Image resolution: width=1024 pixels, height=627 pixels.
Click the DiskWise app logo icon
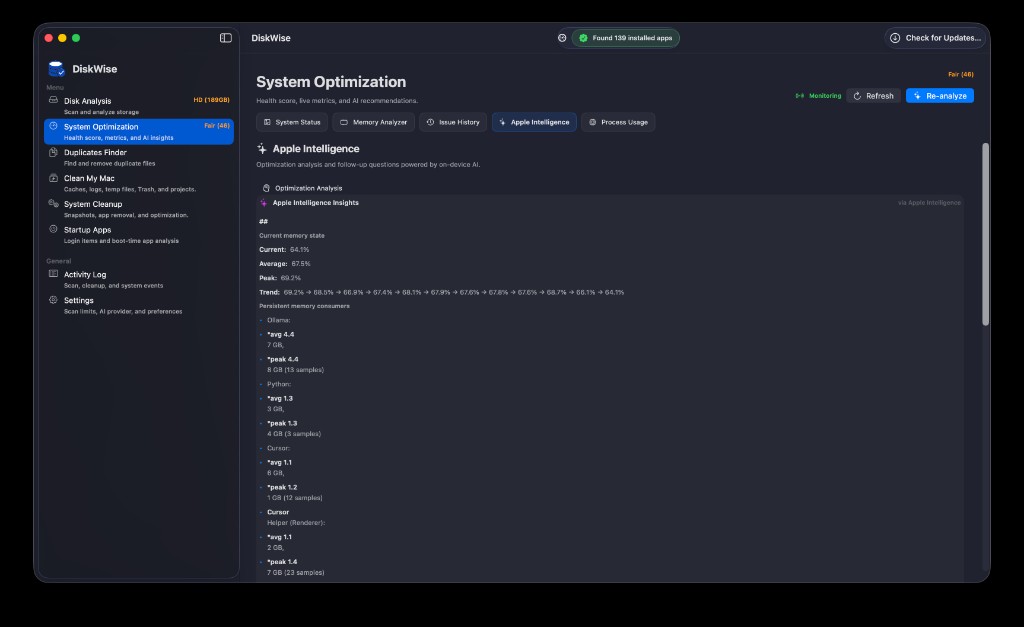point(56,69)
